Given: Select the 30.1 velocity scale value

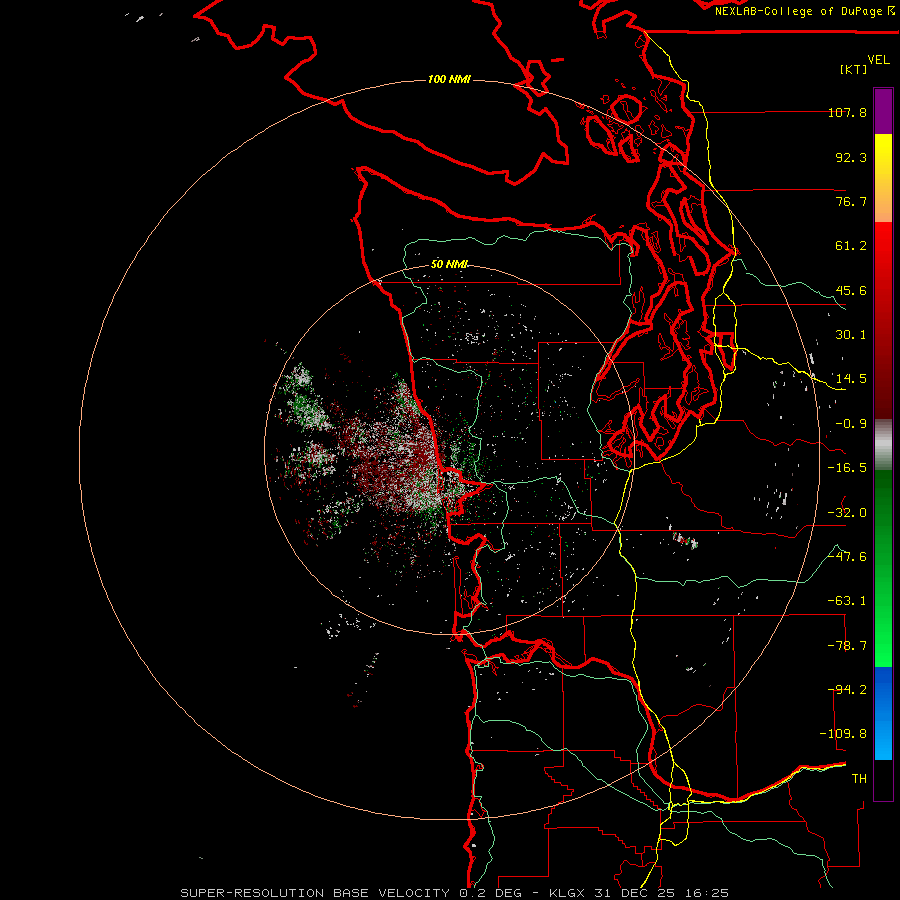Looking at the screenshot, I should tap(851, 335).
